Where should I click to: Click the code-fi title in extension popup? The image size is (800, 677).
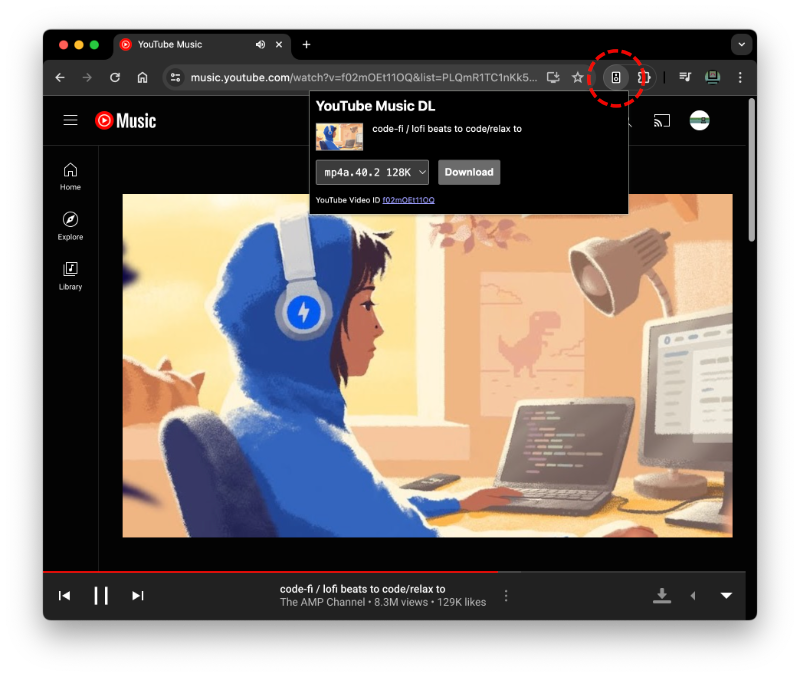(447, 129)
